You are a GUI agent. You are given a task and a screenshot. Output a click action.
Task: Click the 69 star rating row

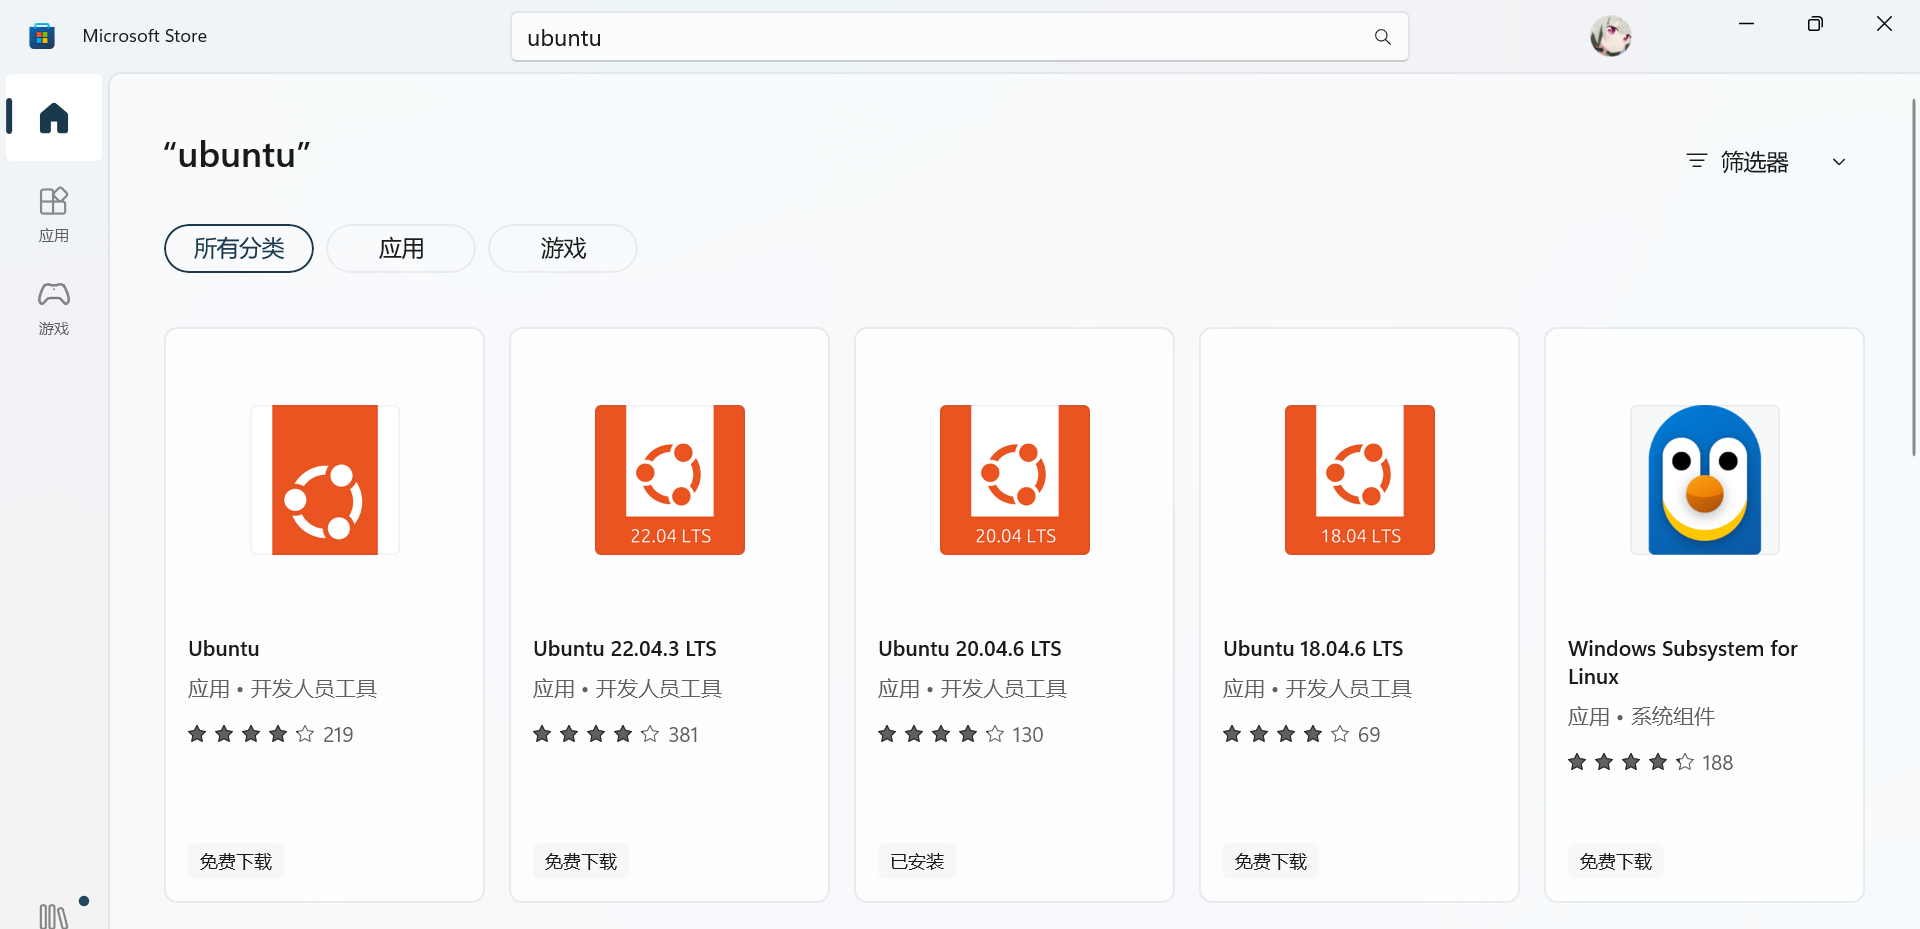1302,734
